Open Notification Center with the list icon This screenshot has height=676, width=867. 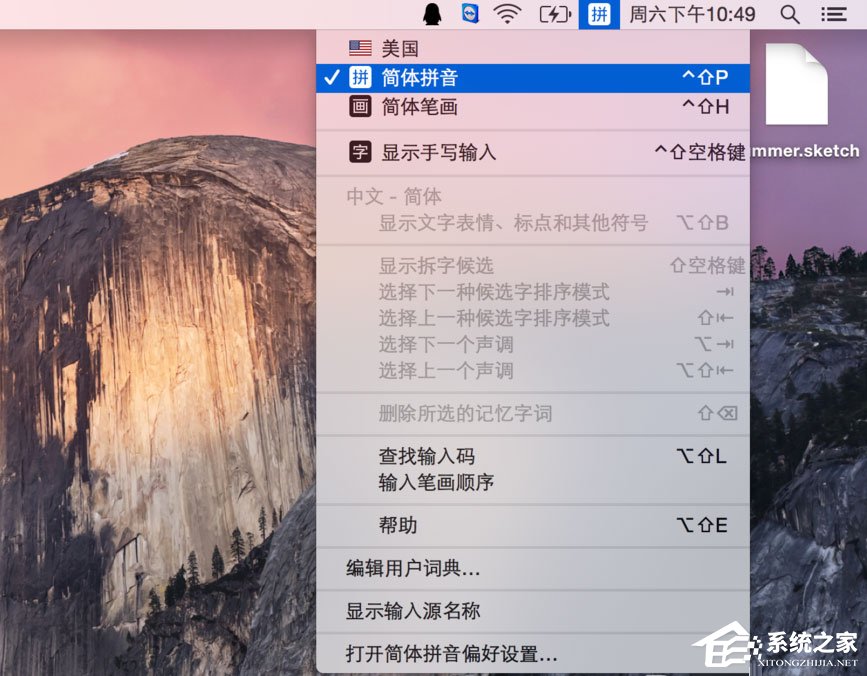833,14
